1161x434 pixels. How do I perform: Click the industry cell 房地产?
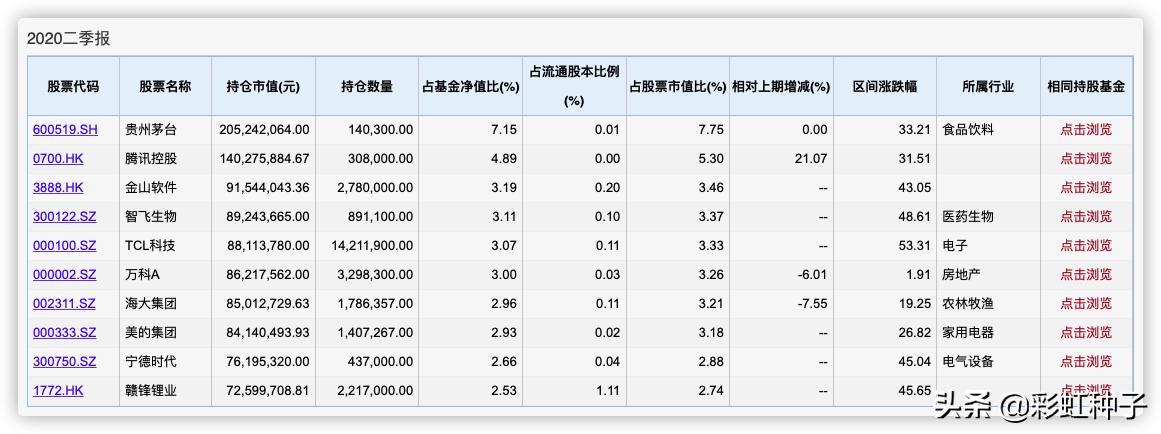pos(962,274)
